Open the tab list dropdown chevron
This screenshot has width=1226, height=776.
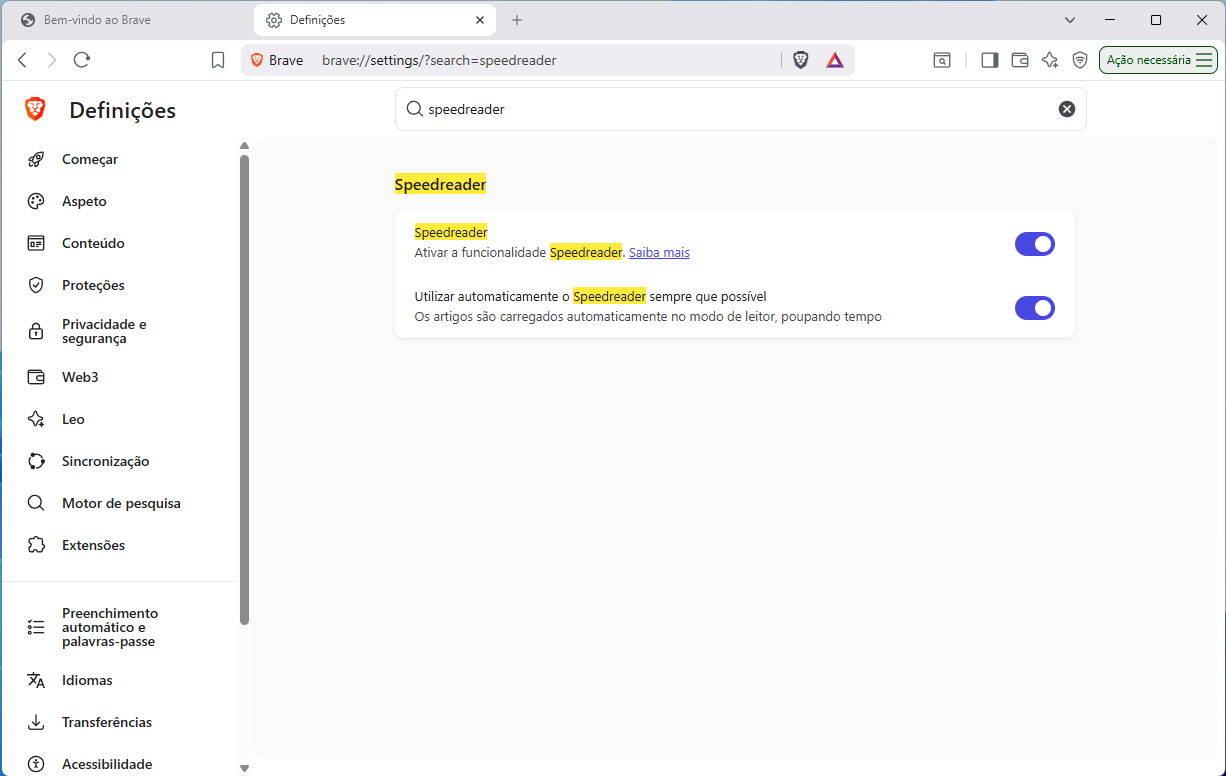tap(1070, 20)
